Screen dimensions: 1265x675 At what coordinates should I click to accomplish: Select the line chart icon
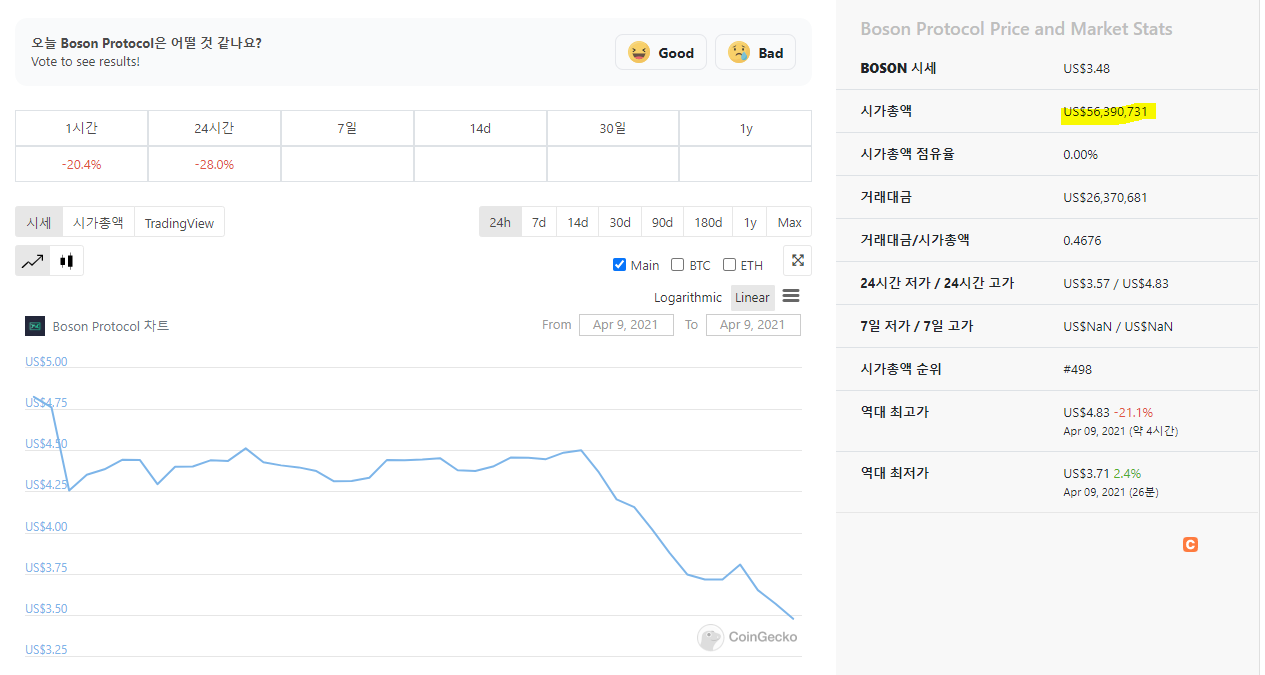click(x=33, y=261)
